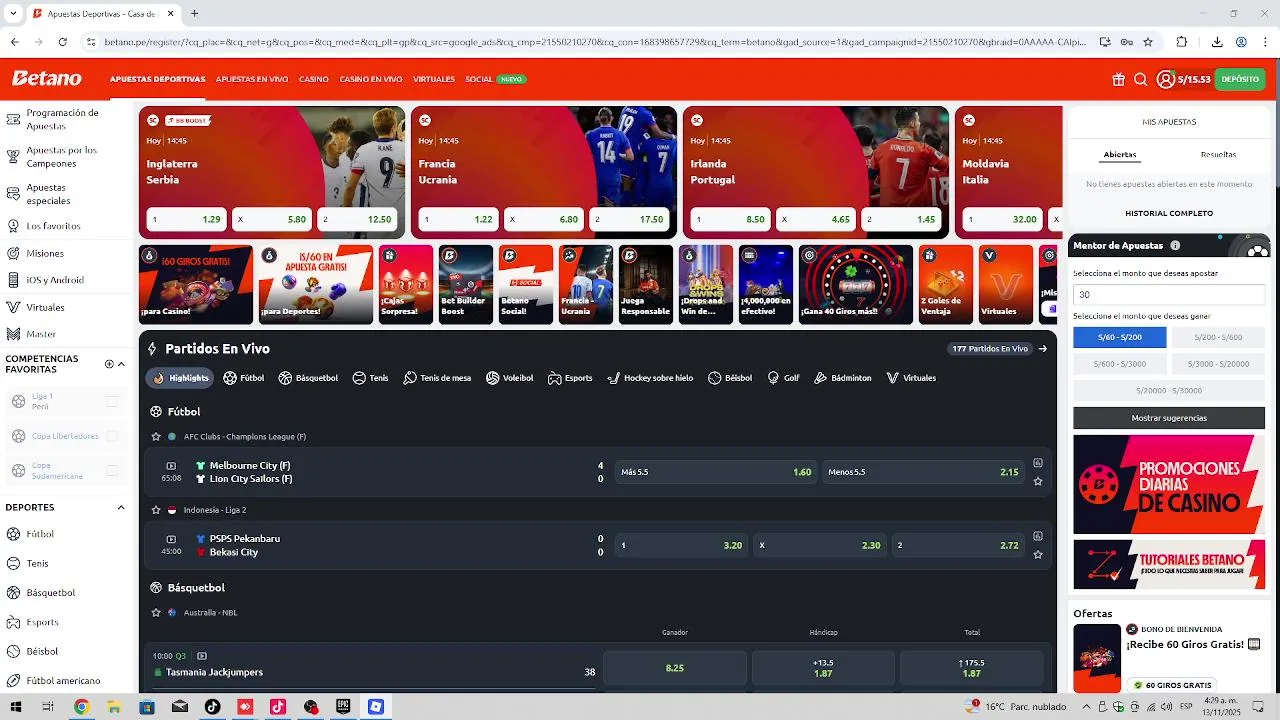Open Promociones Diarias de Casino banner
The image size is (1280, 720).
pos(1169,484)
